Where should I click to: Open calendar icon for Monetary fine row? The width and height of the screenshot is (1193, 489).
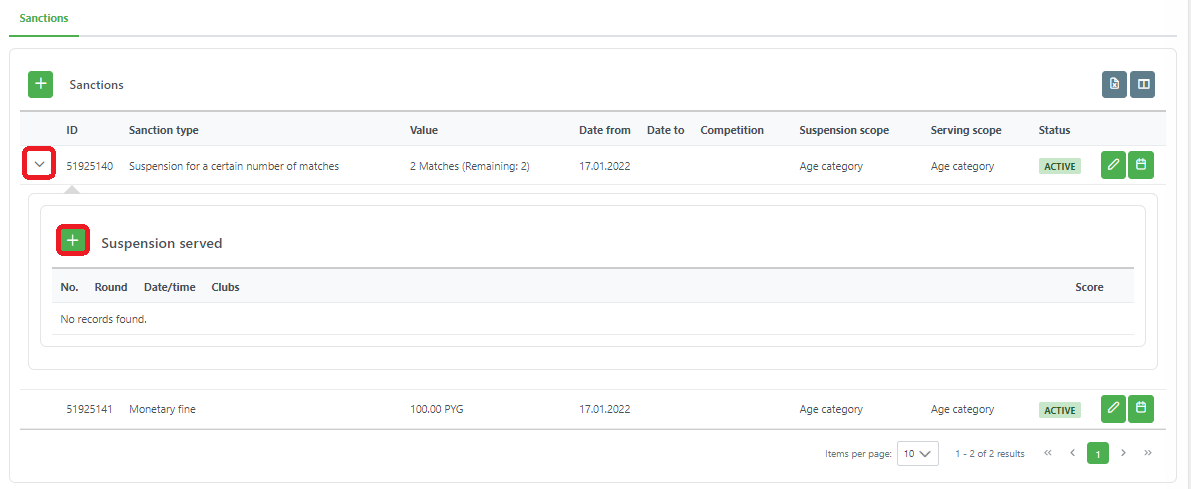pyautogui.click(x=1141, y=409)
